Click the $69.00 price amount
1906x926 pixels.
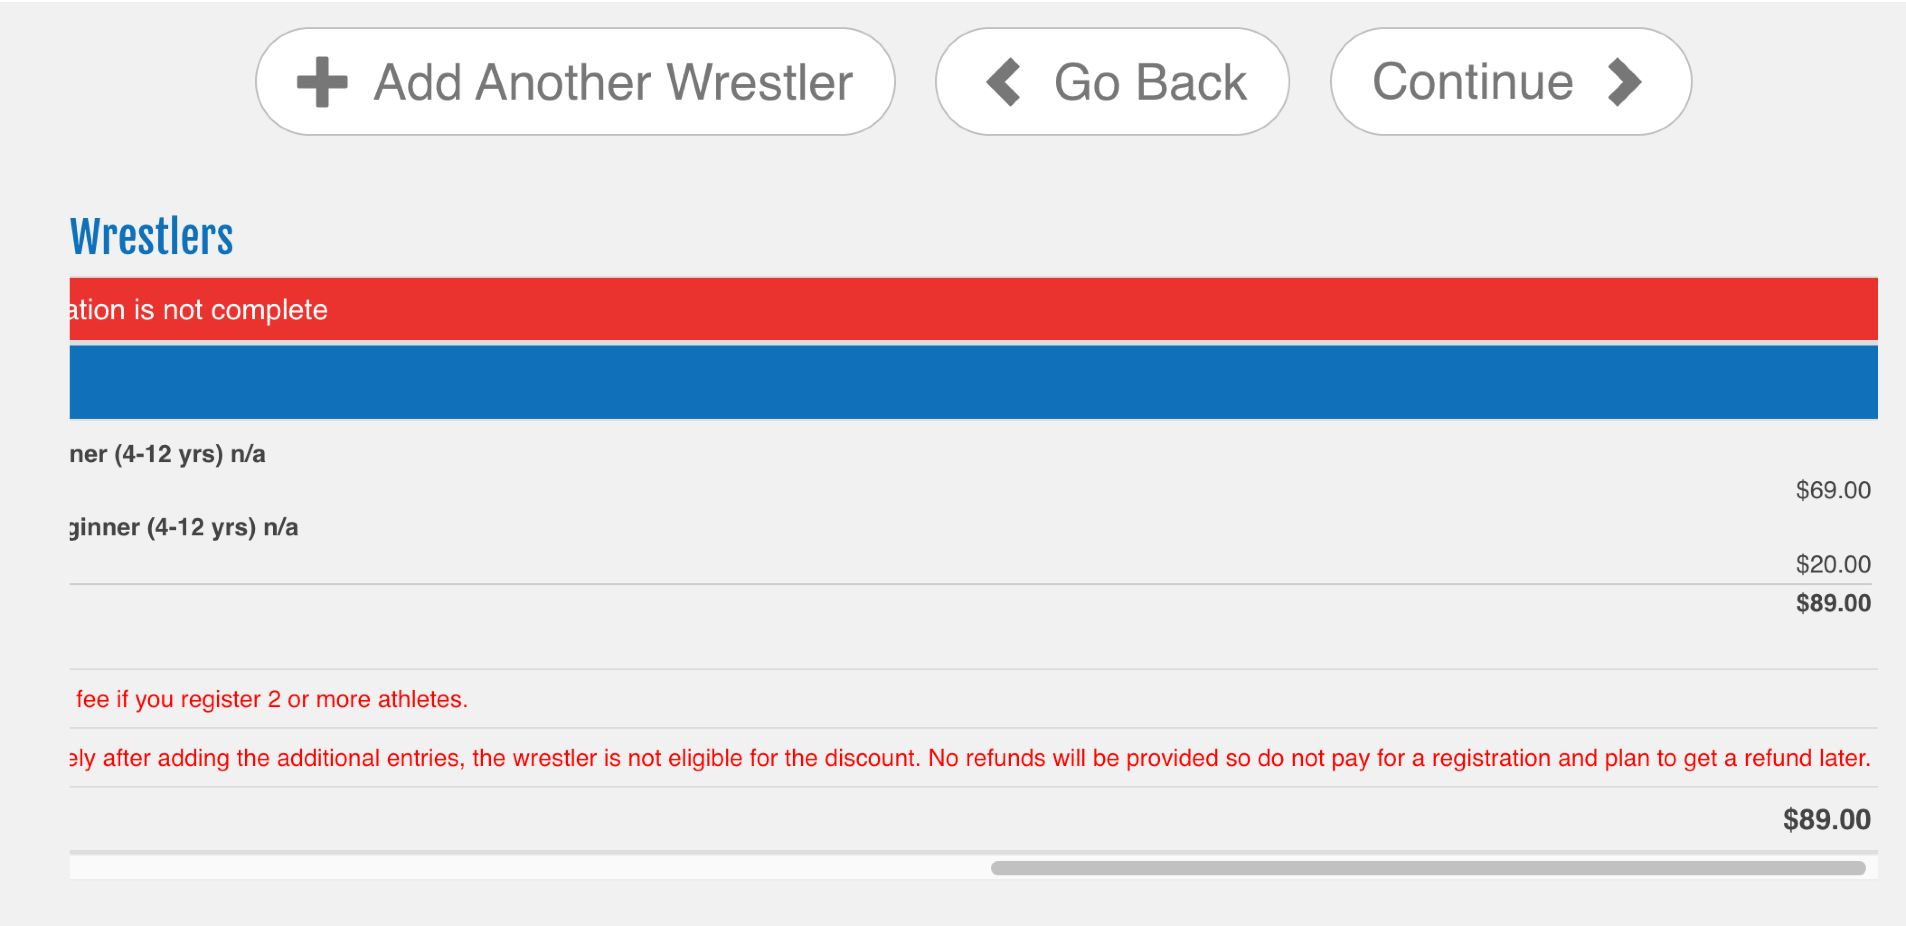(1832, 490)
